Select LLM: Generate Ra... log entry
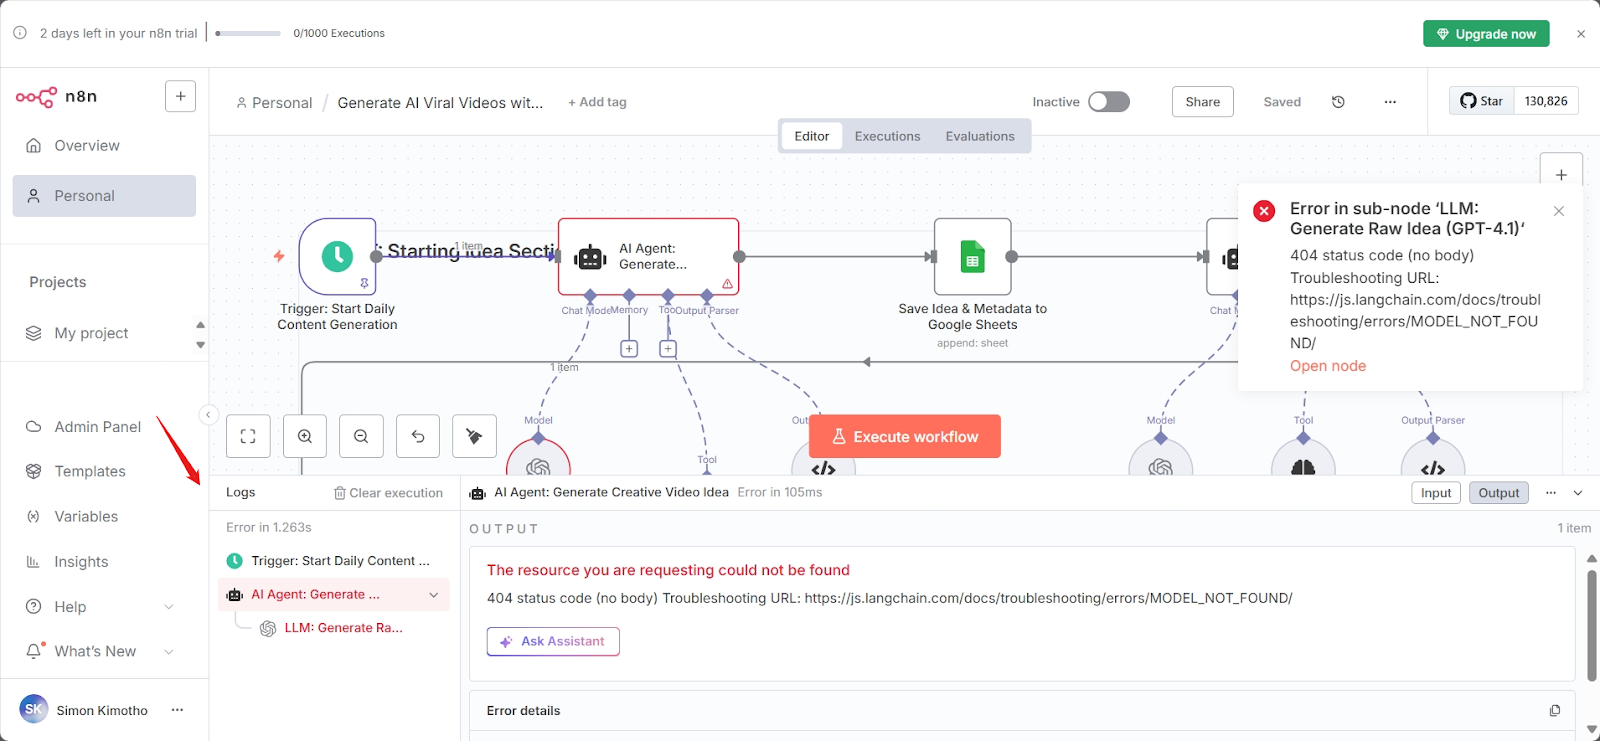 click(342, 628)
